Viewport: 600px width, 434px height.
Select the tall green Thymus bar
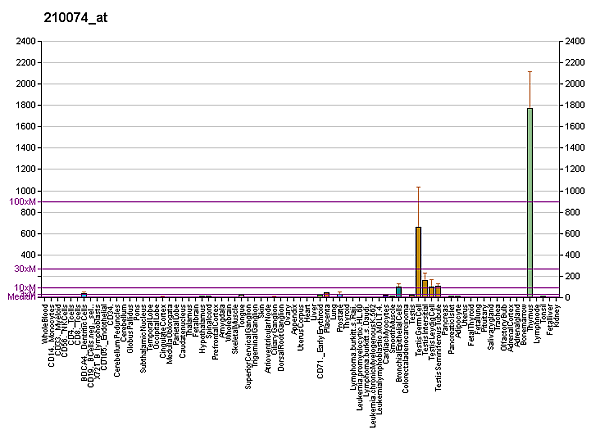click(530, 202)
